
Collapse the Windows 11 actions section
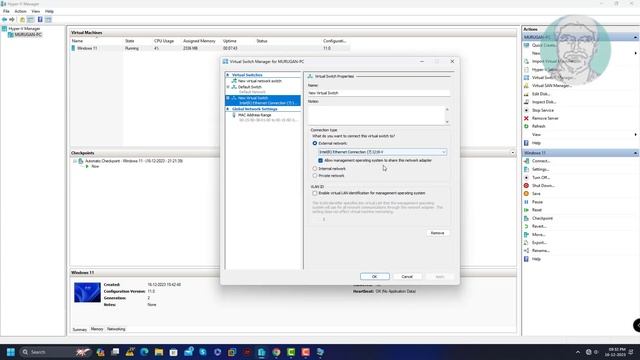click(636, 153)
